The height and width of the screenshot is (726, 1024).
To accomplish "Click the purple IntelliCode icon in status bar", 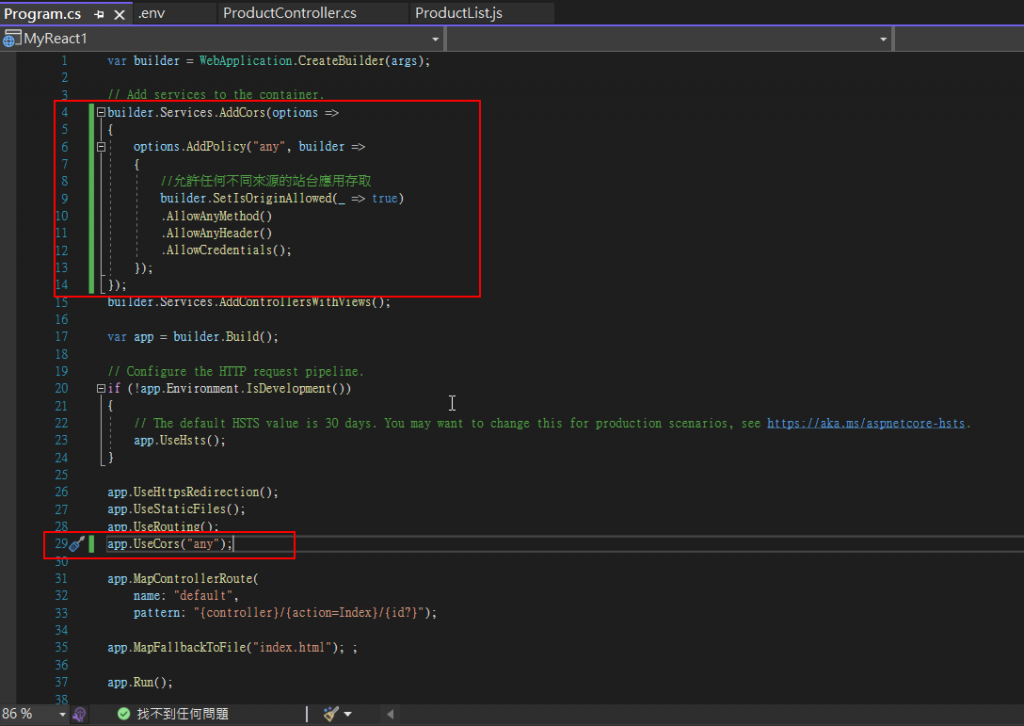I will (80, 714).
